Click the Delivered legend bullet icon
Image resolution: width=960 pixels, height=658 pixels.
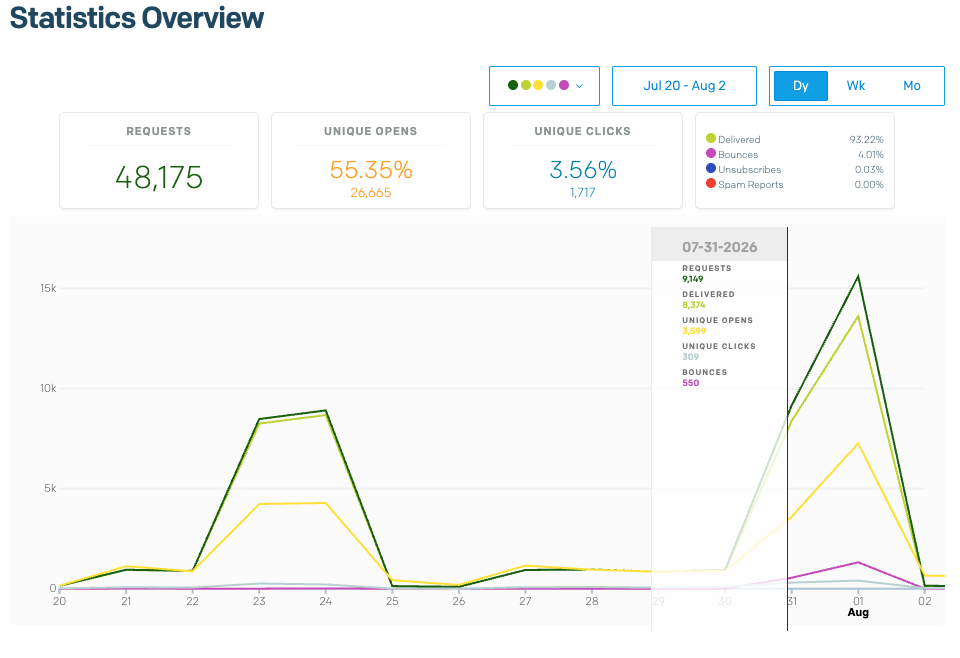click(711, 138)
